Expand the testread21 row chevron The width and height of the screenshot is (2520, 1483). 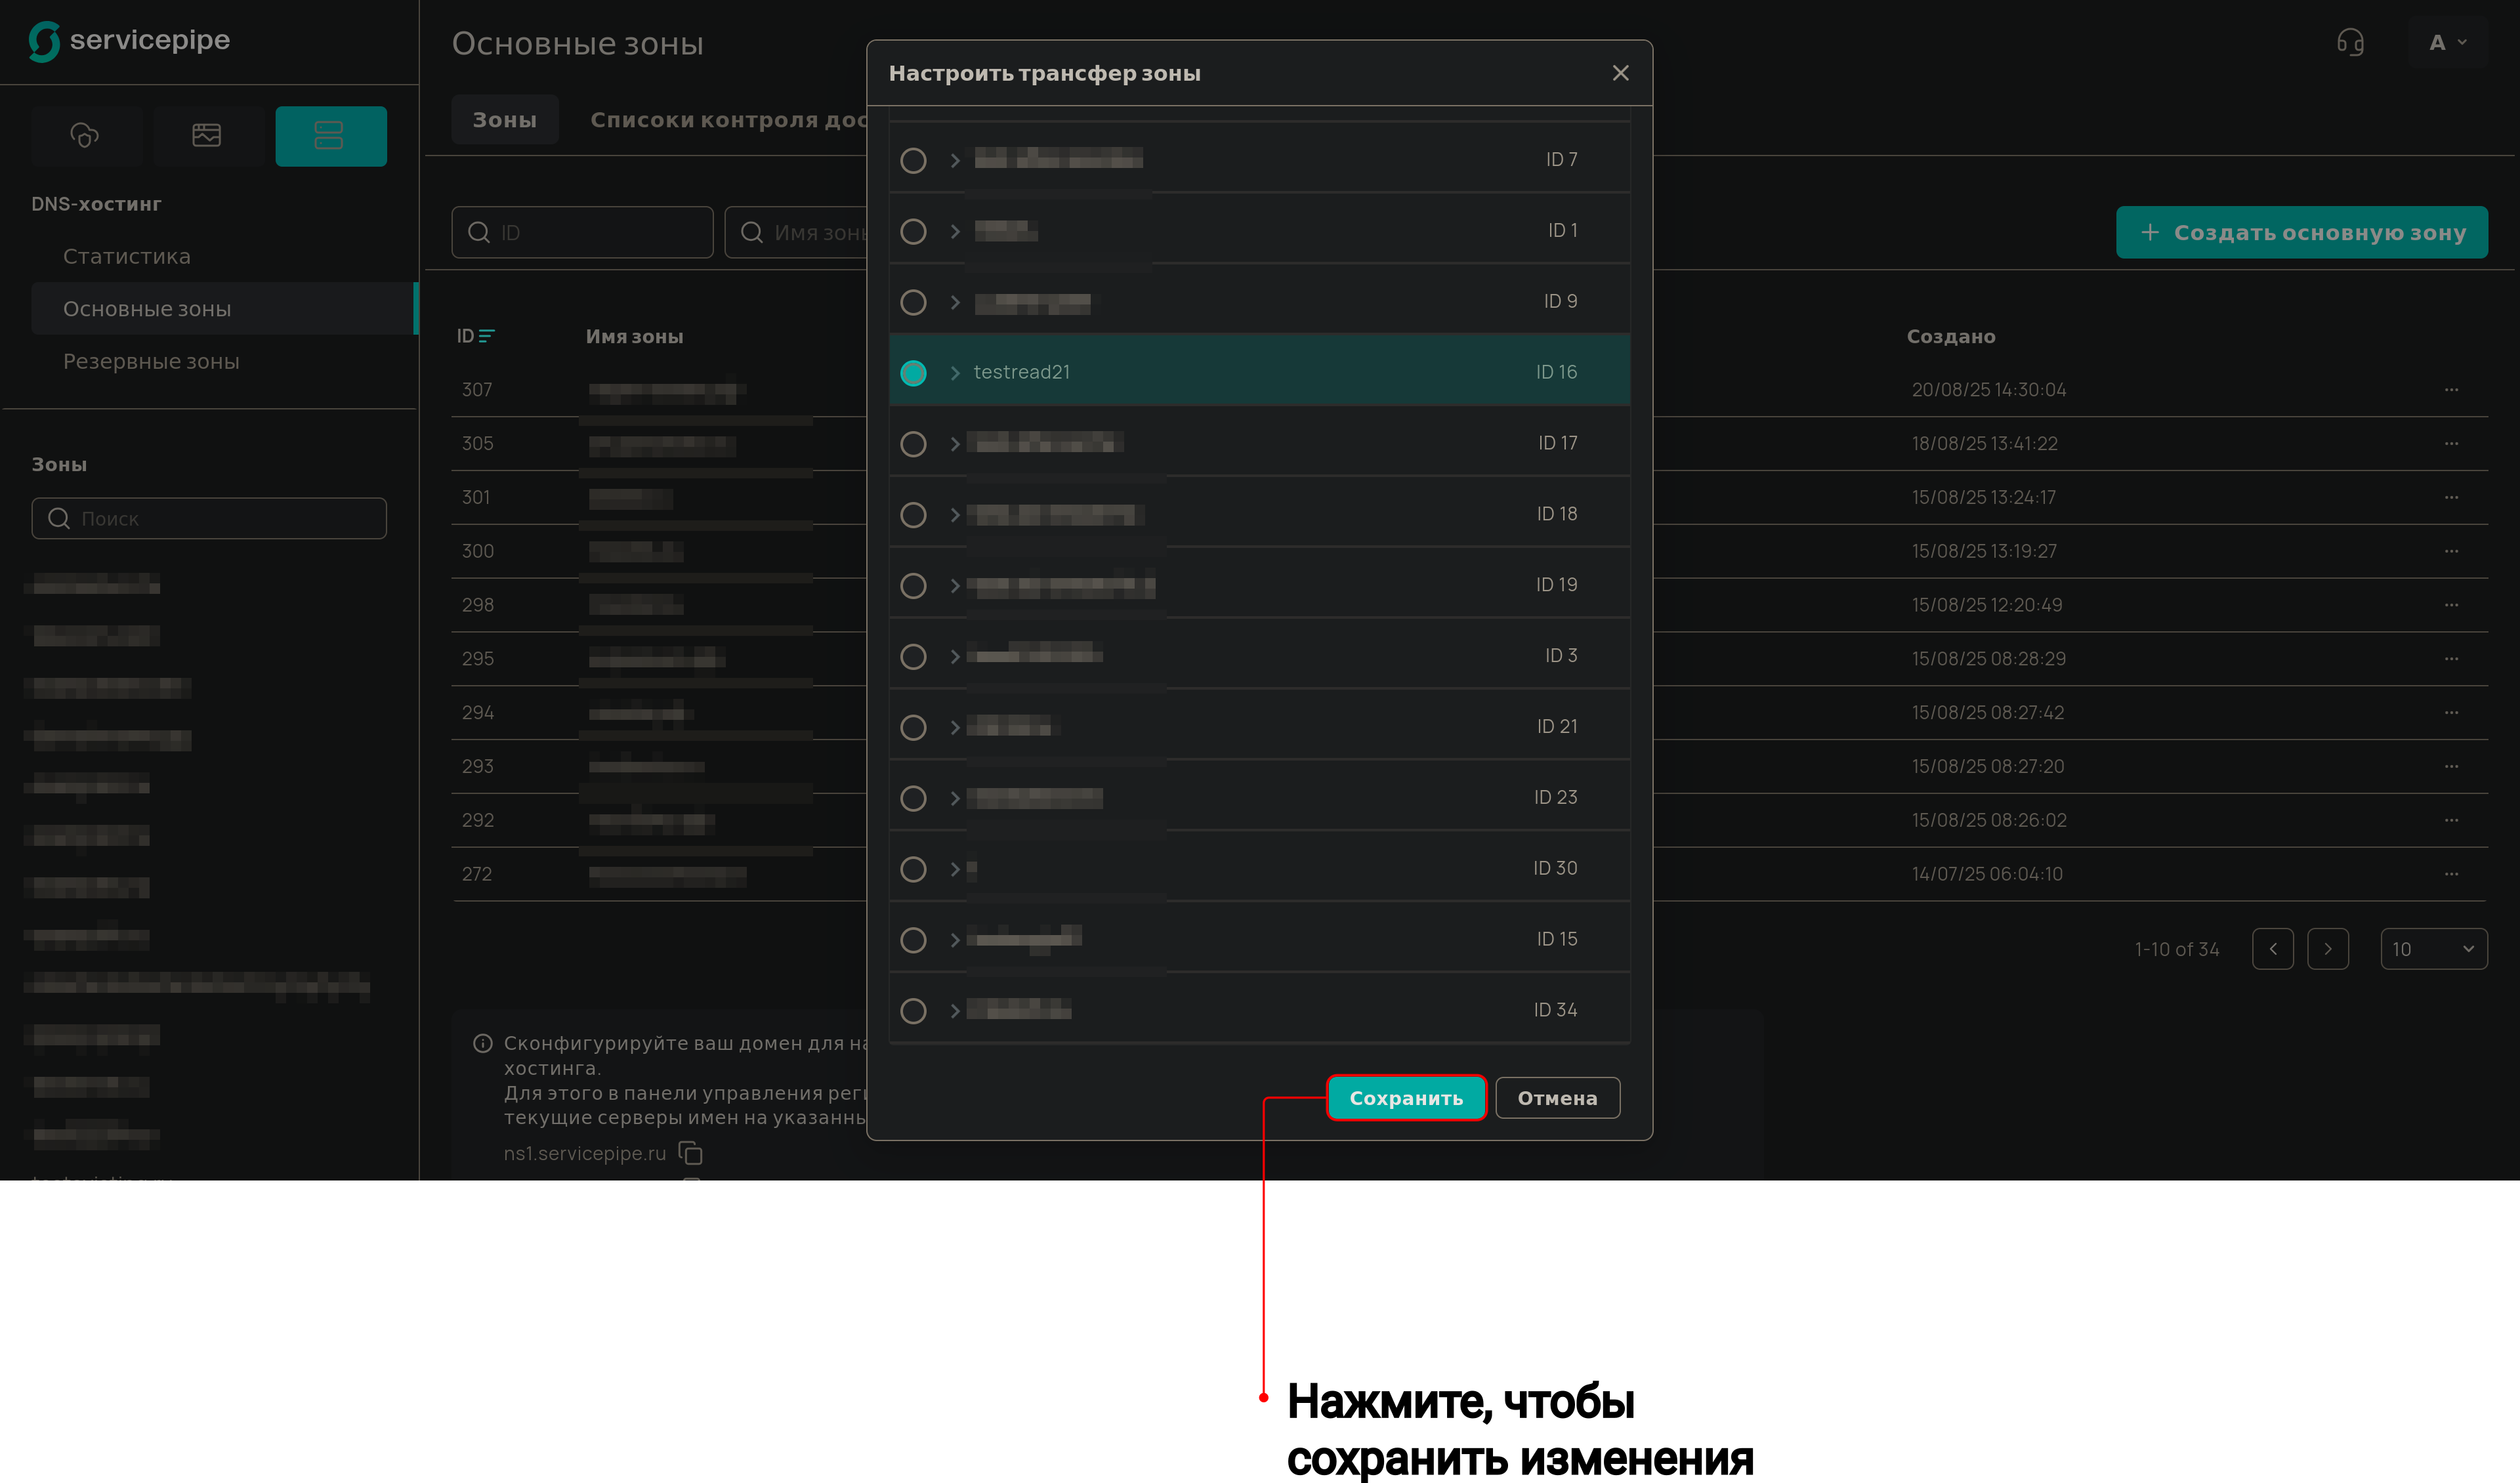955,373
